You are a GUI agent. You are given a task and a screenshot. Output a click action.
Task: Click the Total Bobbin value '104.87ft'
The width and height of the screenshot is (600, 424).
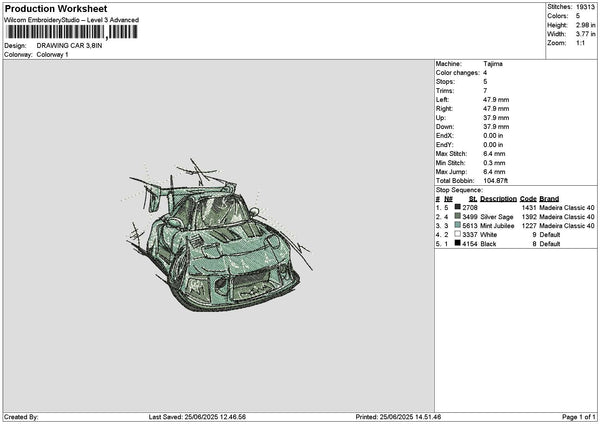click(496, 181)
